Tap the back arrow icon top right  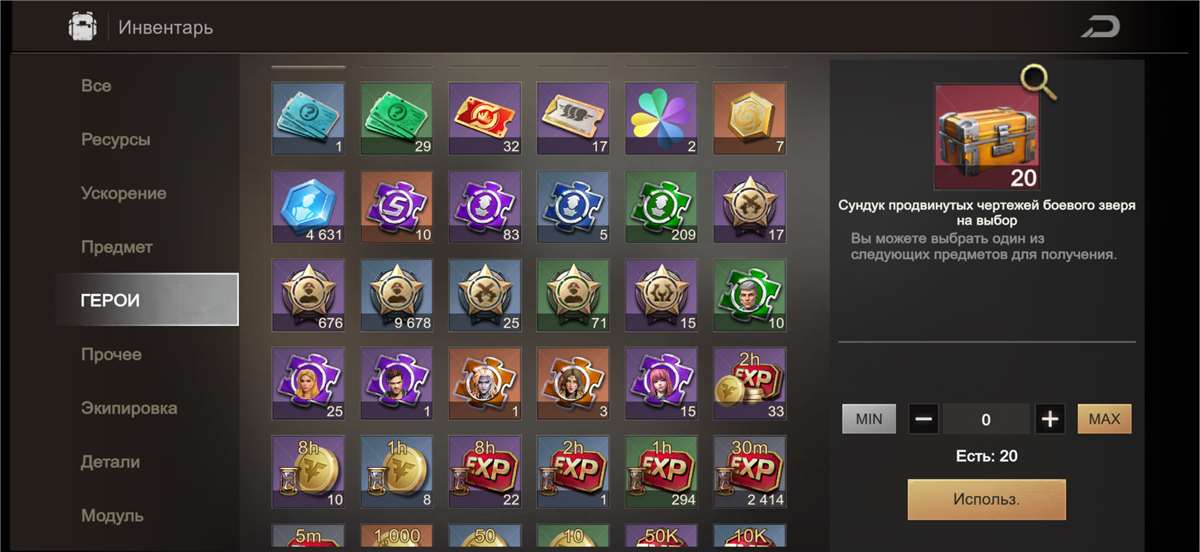(1100, 27)
